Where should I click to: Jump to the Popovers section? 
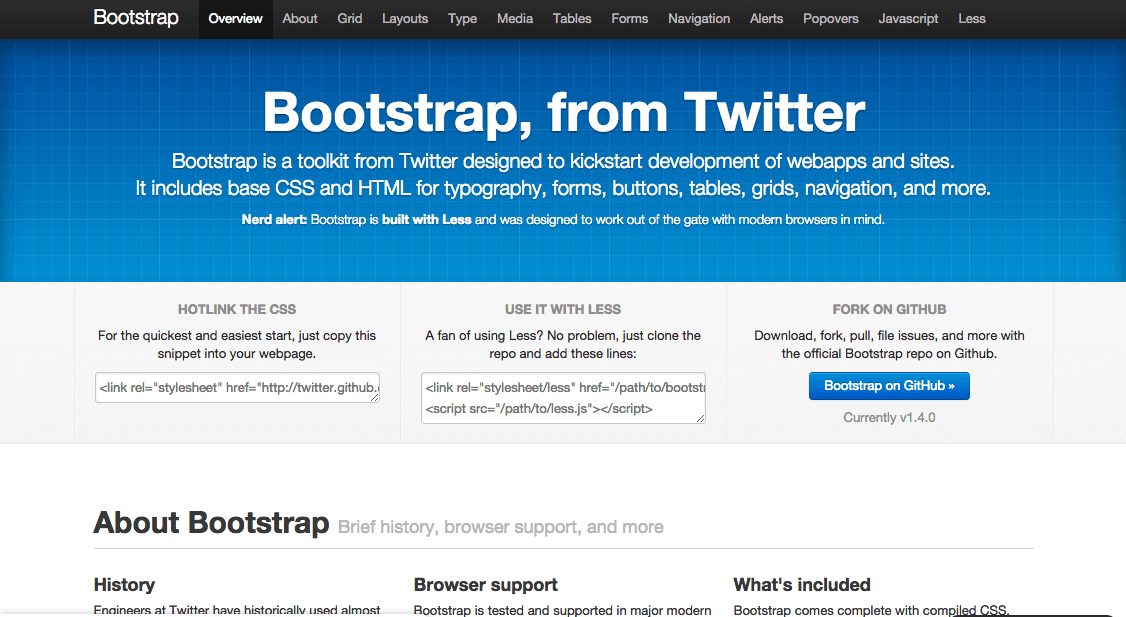tap(831, 19)
